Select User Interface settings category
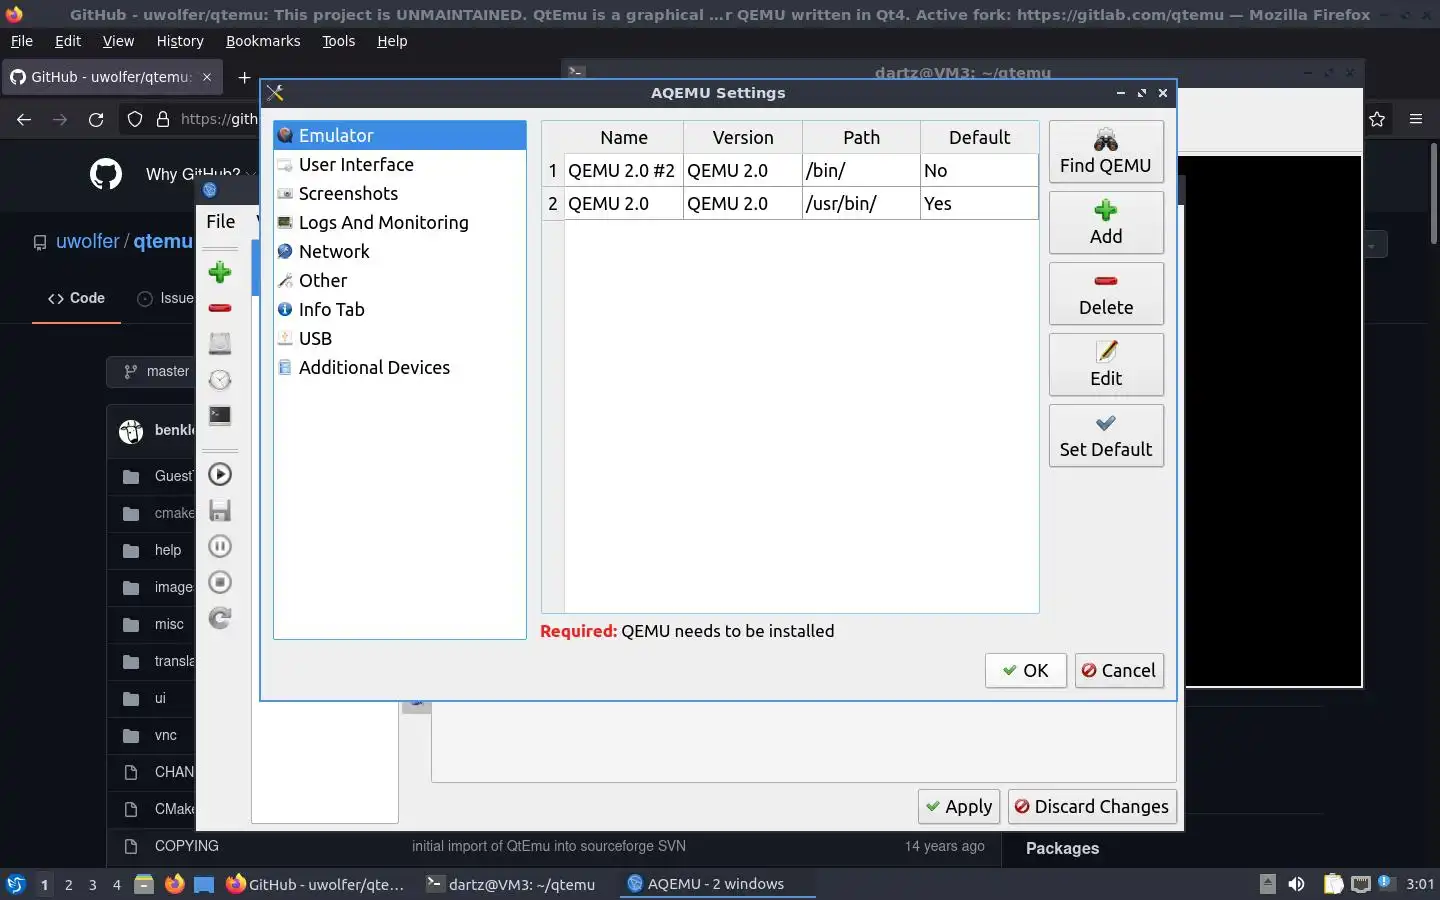This screenshot has height=900, width=1440. tap(400, 165)
